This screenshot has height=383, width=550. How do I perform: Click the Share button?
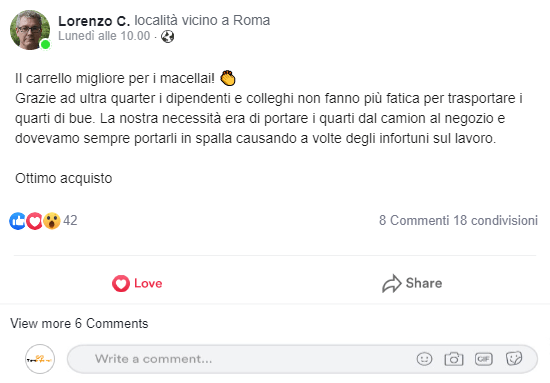(x=412, y=283)
